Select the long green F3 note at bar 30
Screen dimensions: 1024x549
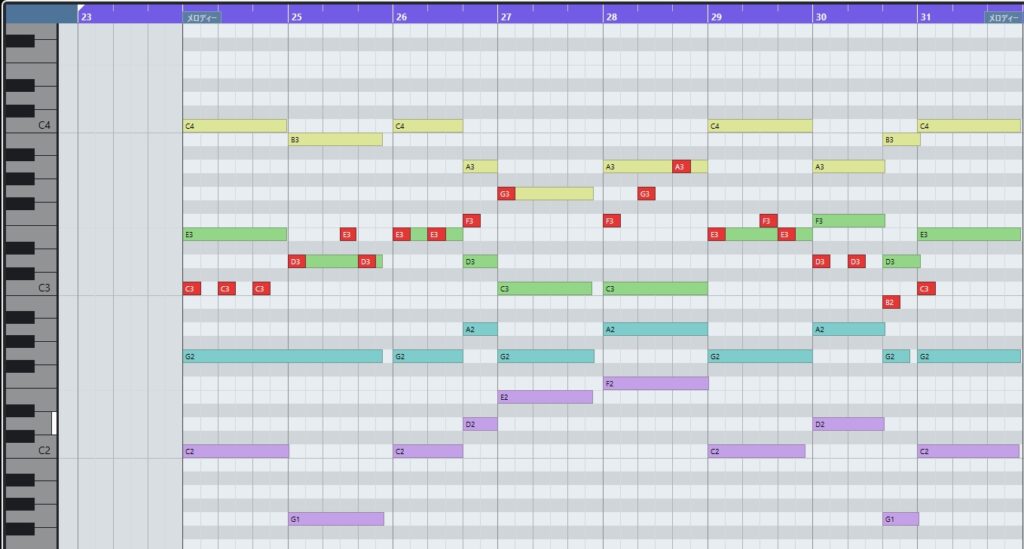[848, 221]
